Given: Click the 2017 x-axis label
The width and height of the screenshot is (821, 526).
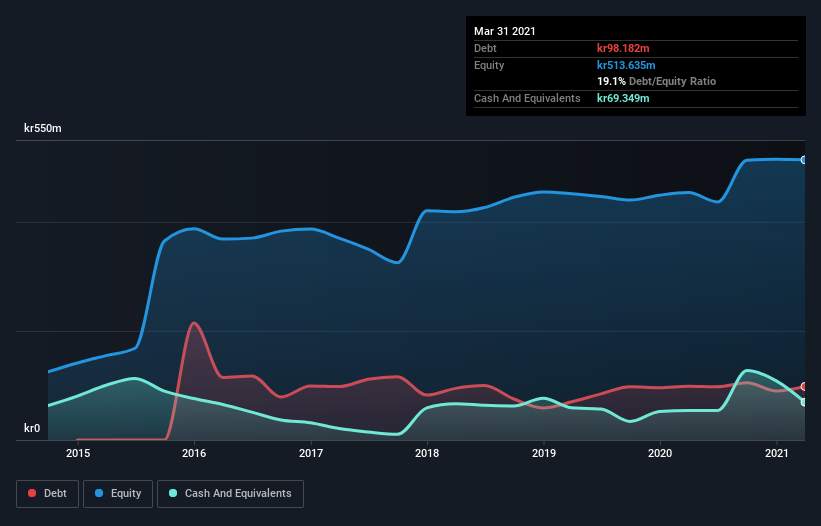Looking at the screenshot, I should 310,453.
